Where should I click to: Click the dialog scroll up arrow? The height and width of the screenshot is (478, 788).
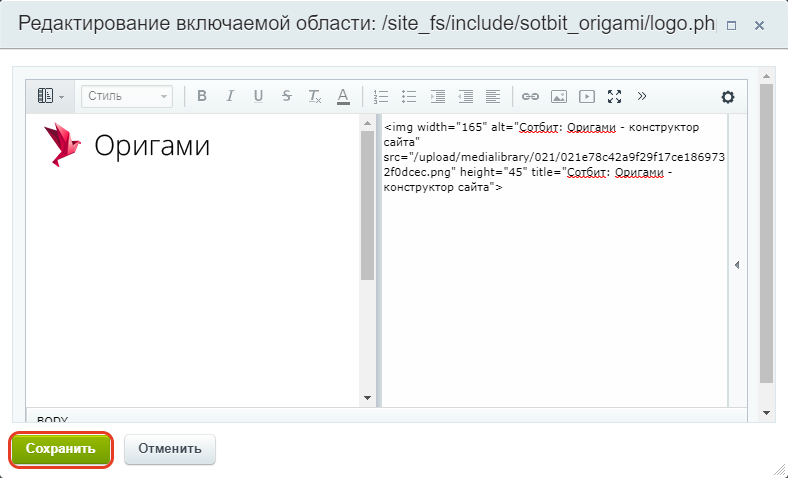tap(766, 76)
